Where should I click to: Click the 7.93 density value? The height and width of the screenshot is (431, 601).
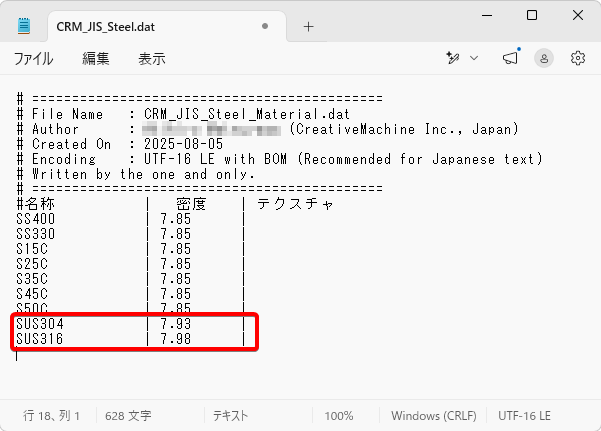tap(176, 324)
